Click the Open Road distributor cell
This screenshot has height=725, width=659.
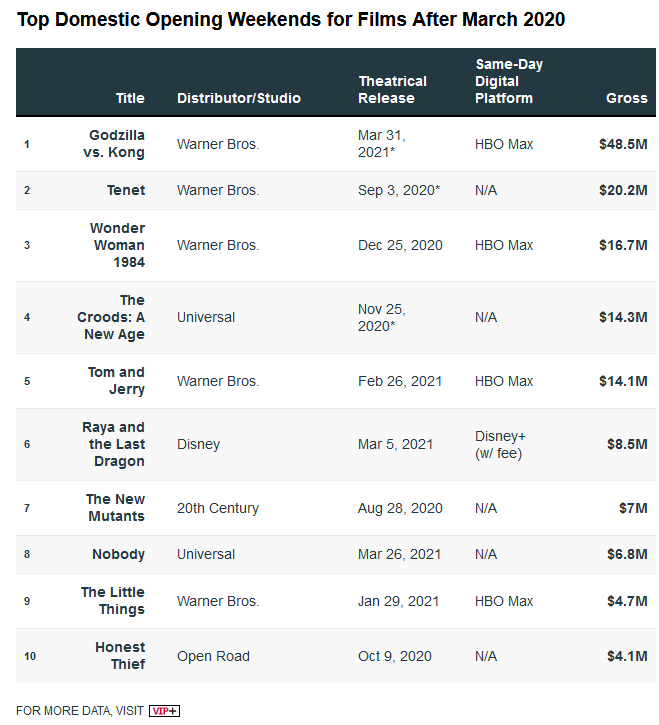click(x=214, y=656)
